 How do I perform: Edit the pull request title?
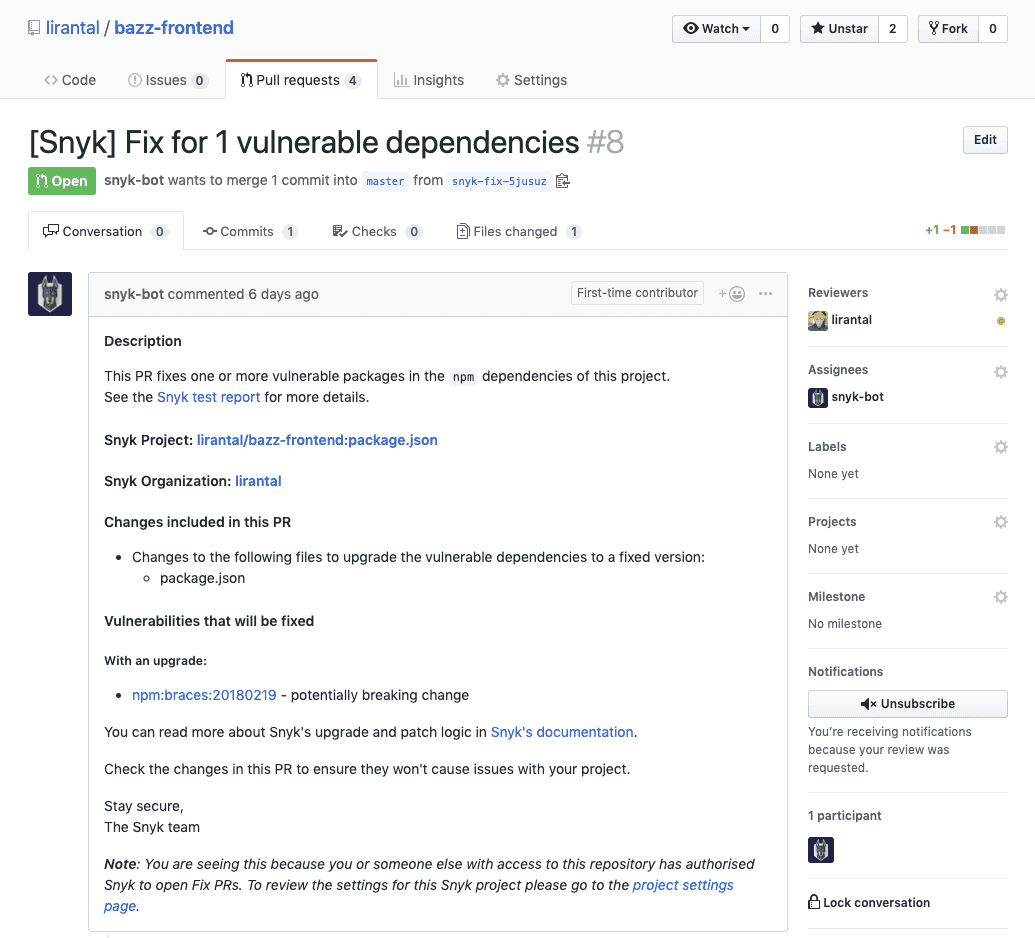click(x=985, y=140)
